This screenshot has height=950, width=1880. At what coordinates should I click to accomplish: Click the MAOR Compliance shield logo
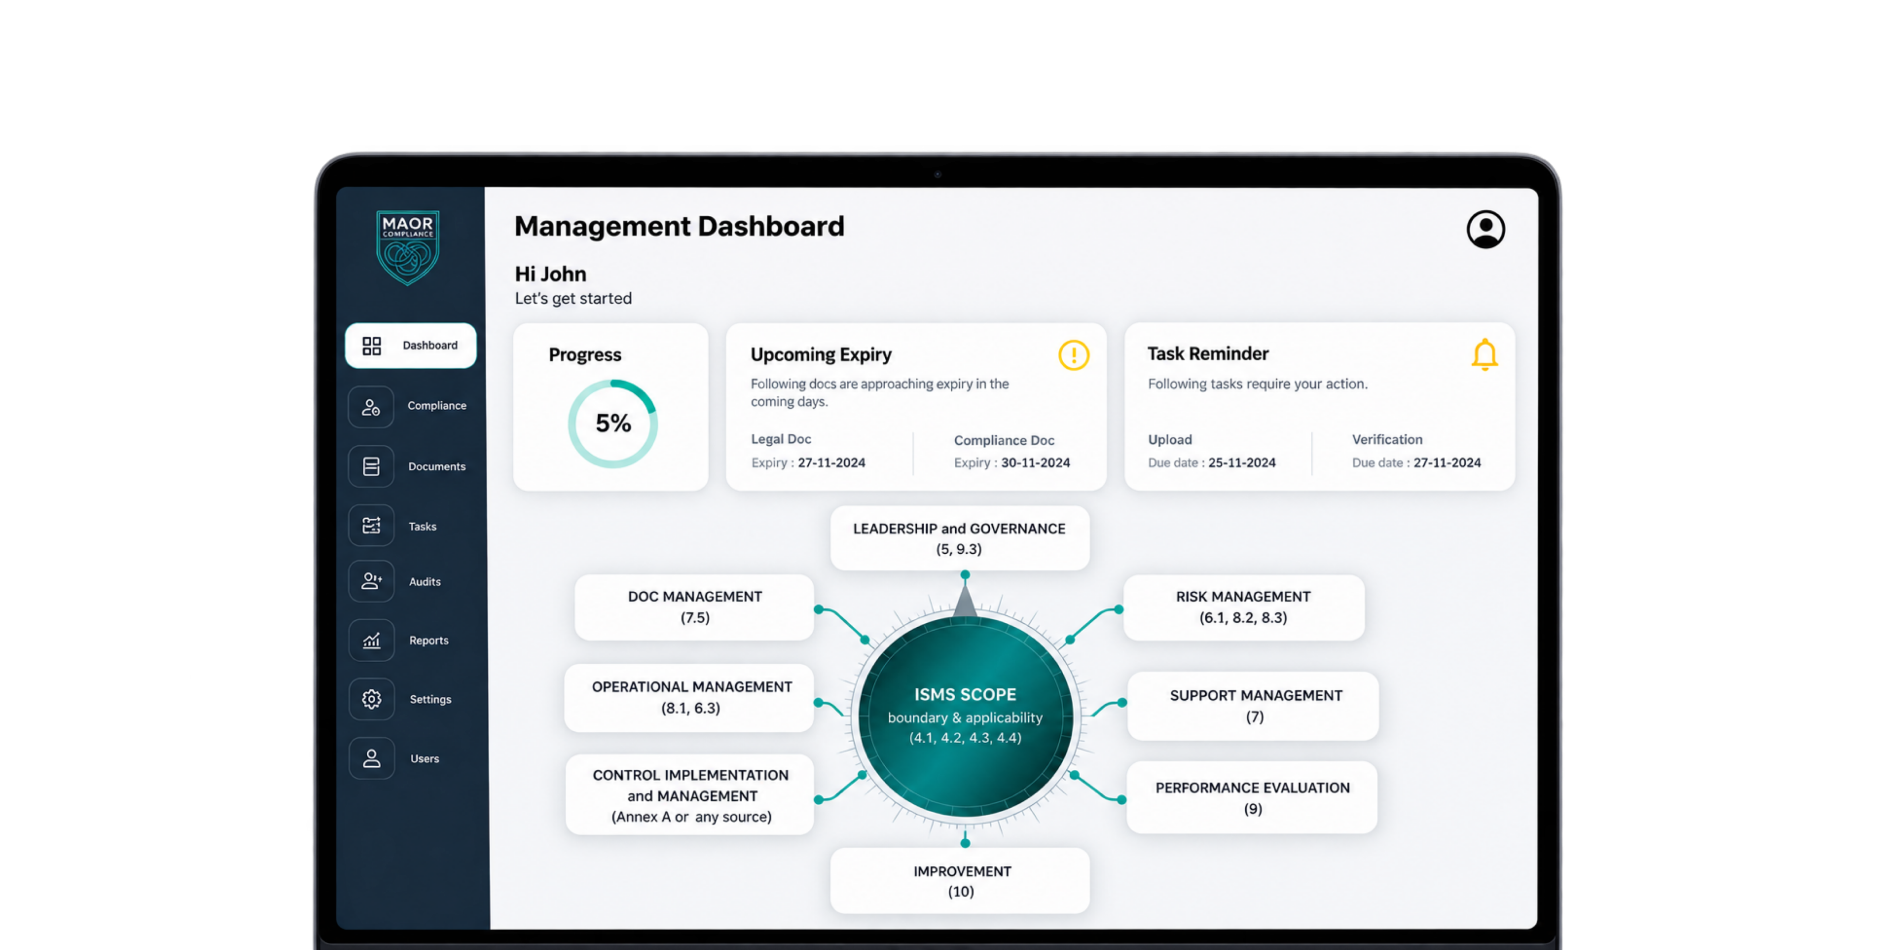pos(407,247)
